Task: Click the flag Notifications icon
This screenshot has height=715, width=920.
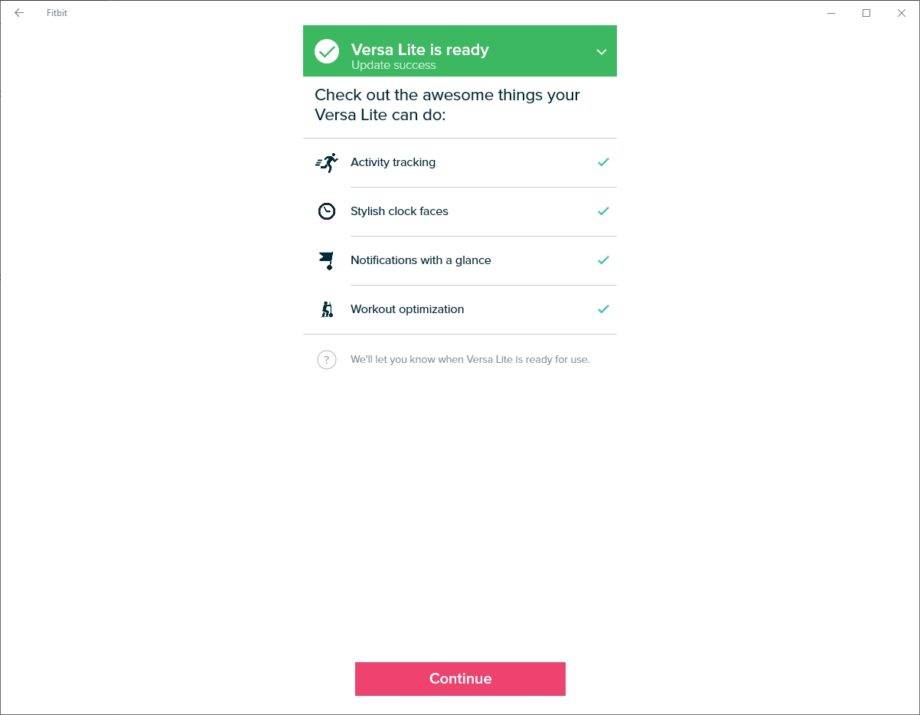Action: (326, 260)
